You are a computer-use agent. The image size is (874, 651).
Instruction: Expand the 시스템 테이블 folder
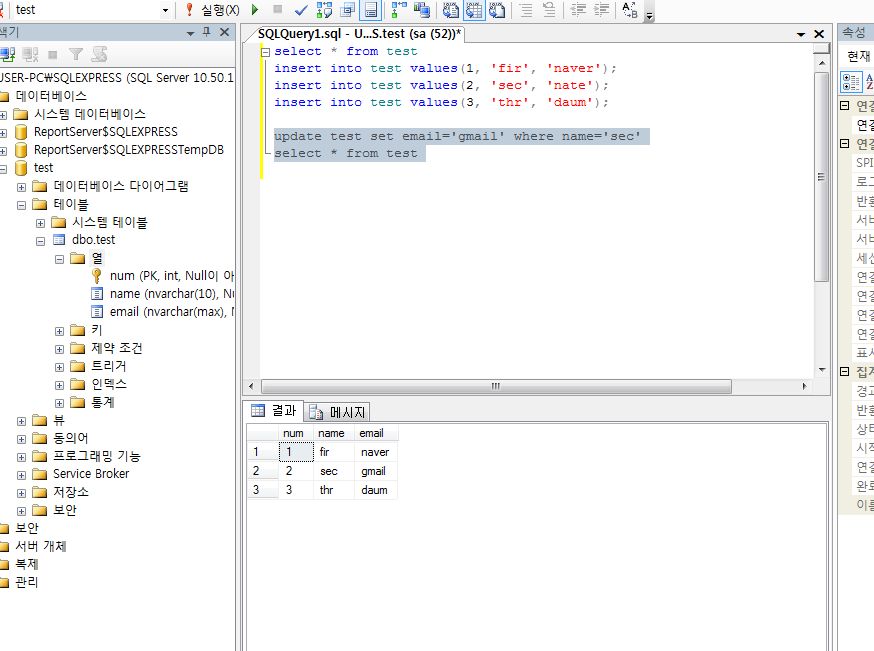(x=40, y=223)
